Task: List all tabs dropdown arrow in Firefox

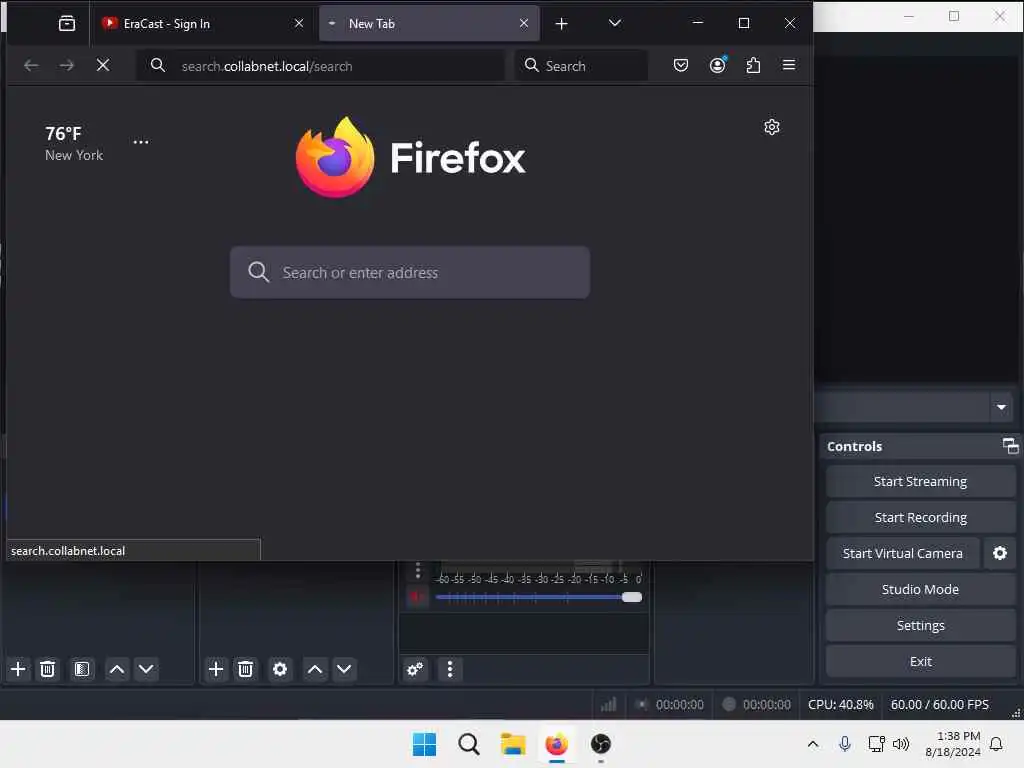Action: pos(615,24)
